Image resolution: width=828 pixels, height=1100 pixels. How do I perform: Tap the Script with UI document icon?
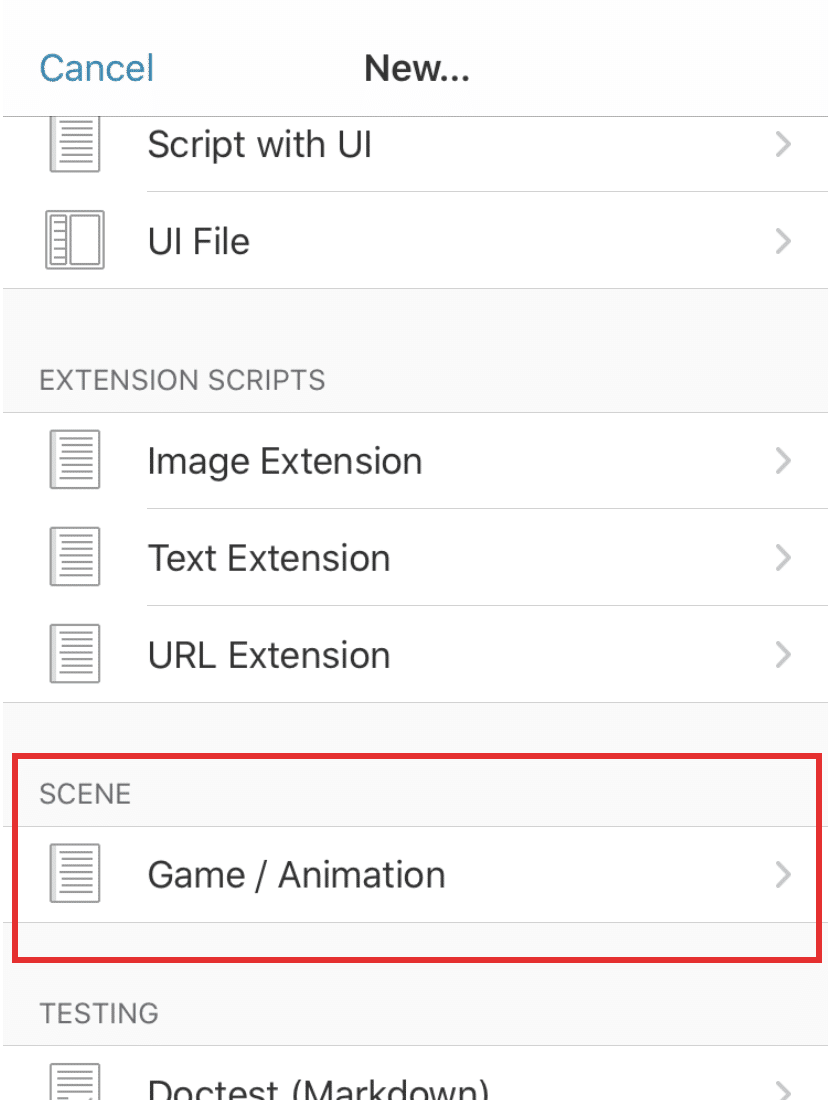click(x=74, y=144)
